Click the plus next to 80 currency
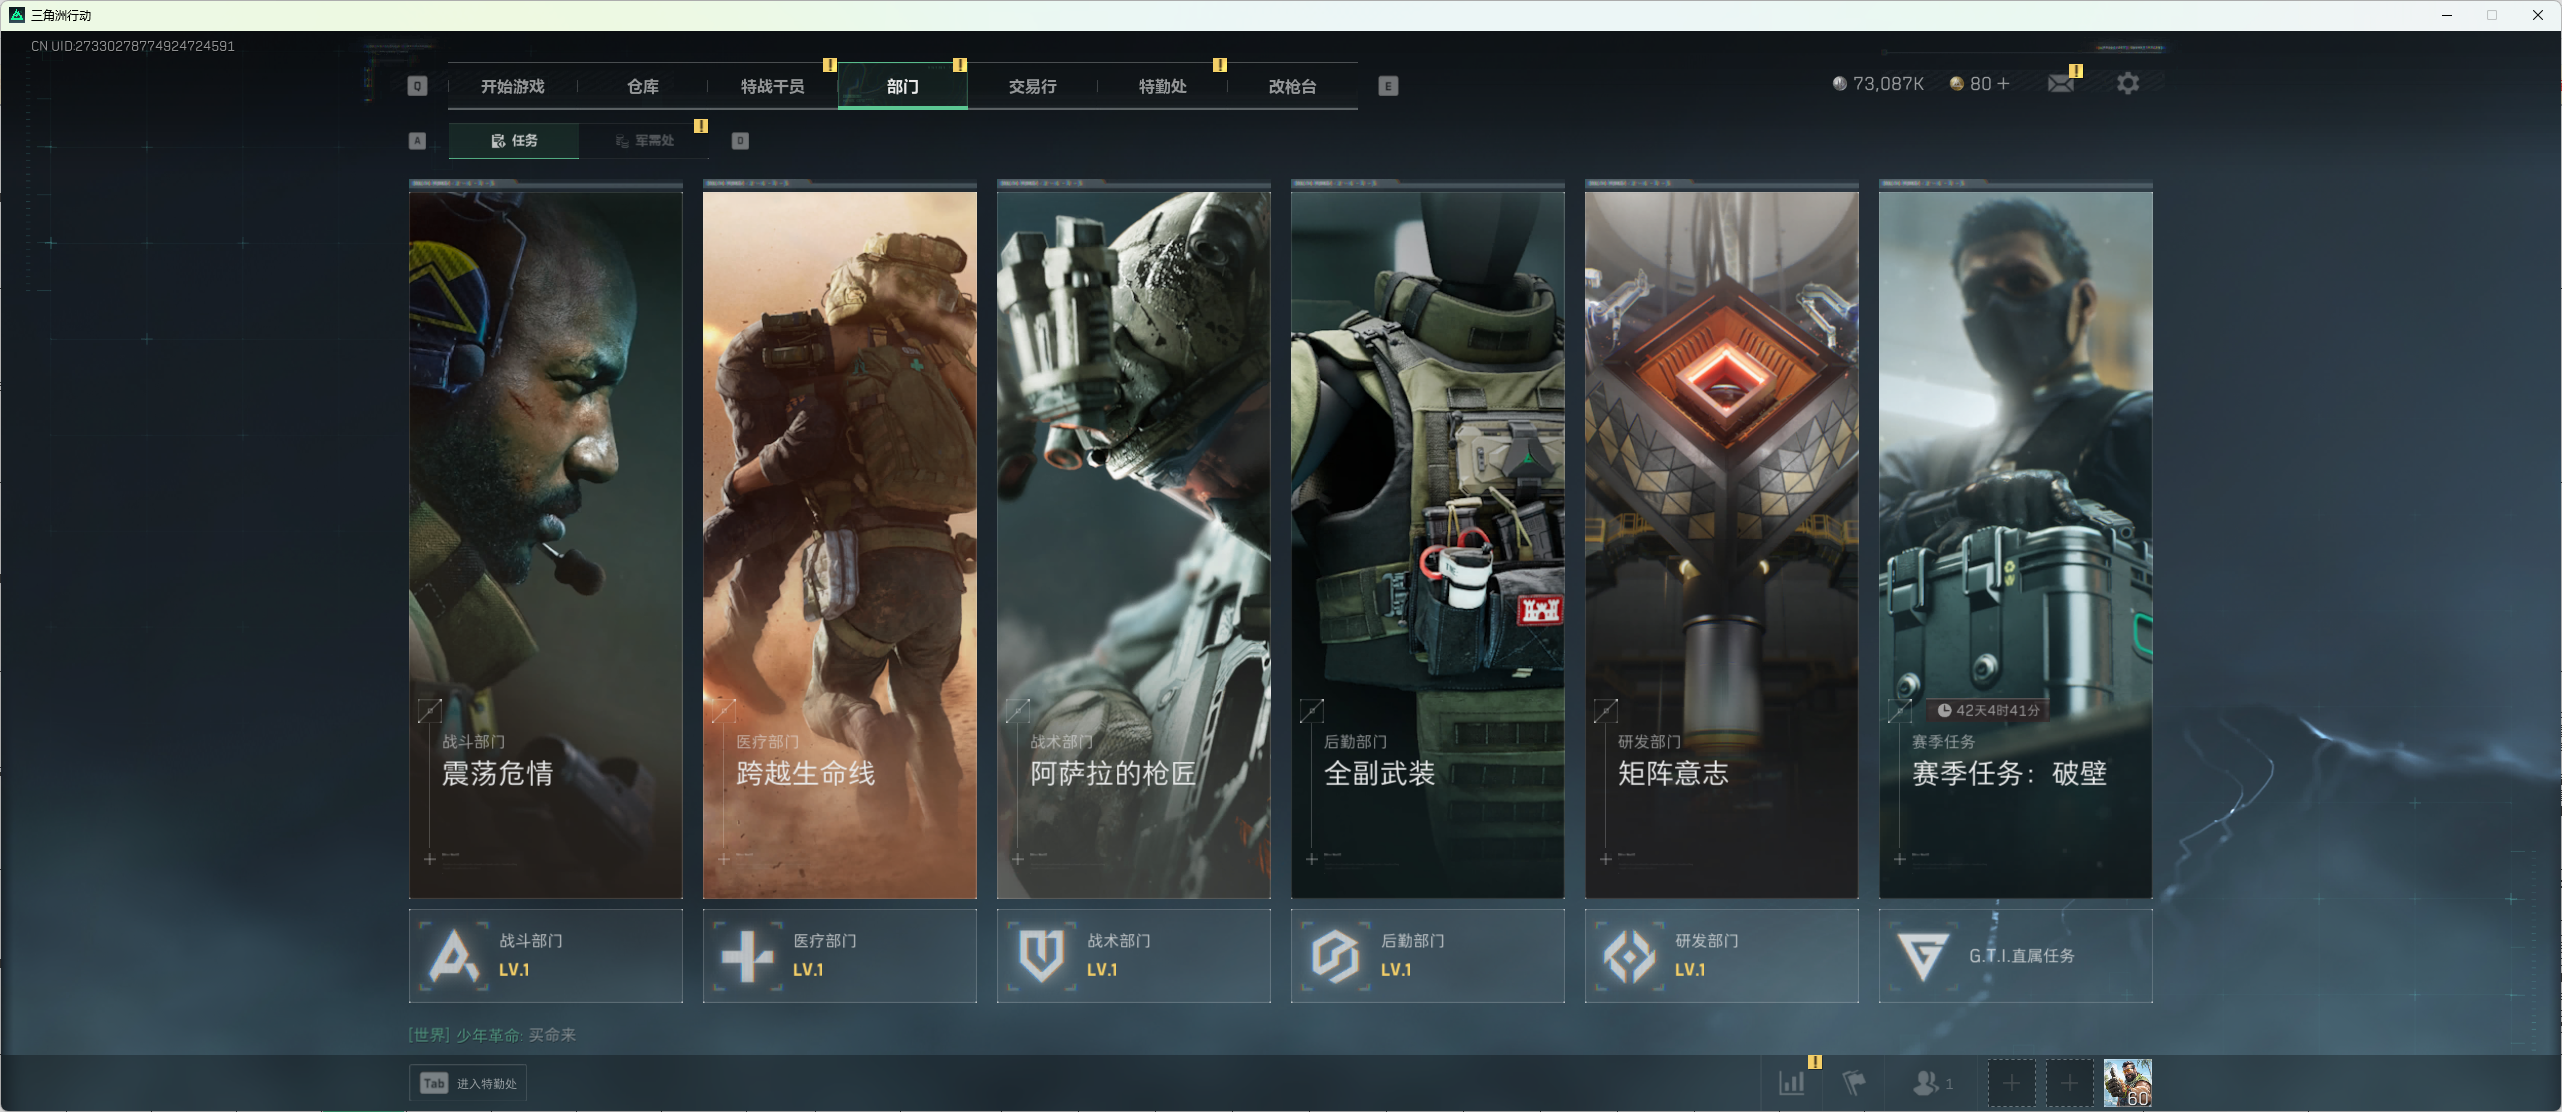 (x=2003, y=84)
